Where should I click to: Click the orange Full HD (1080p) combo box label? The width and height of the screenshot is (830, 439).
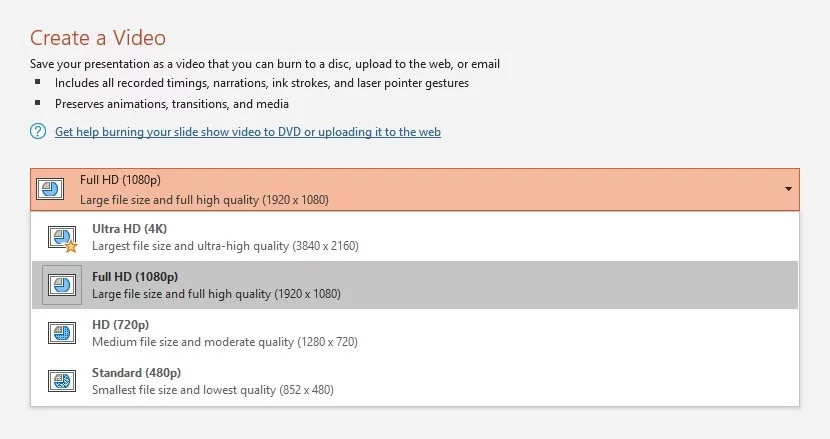[x=120, y=181]
